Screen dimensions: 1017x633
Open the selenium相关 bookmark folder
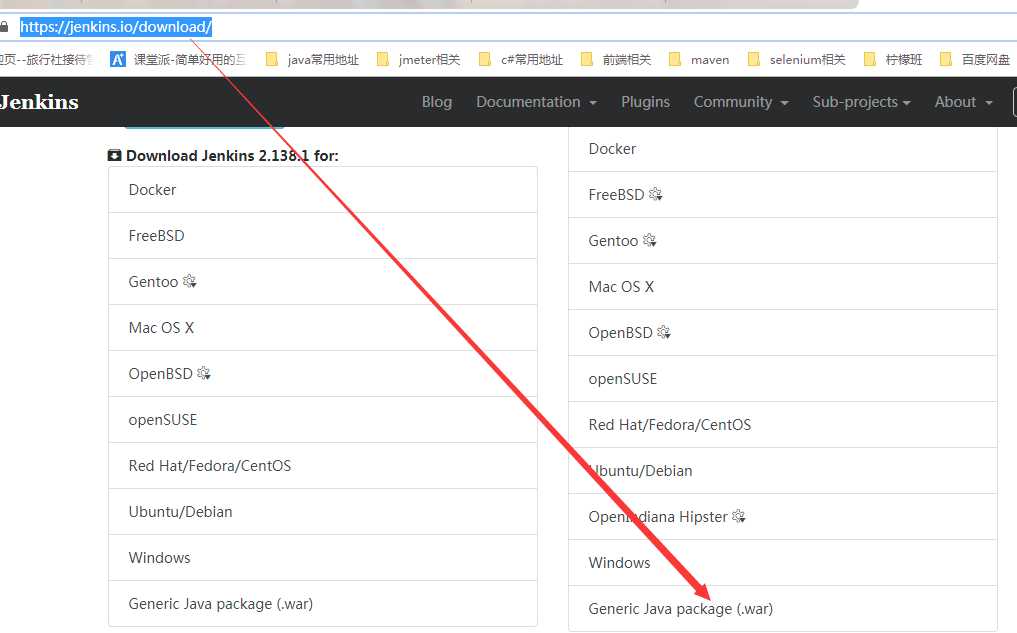[x=796, y=60]
